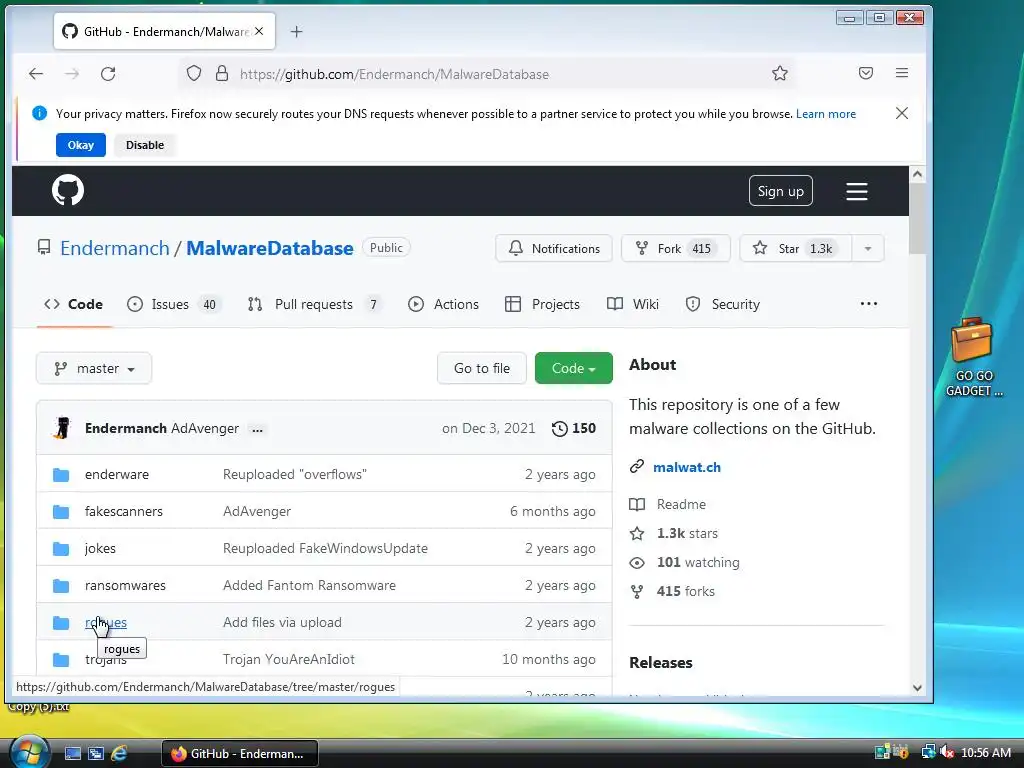Screen dimensions: 1024x768
Task: Click the Okay button
Action: click(x=81, y=145)
